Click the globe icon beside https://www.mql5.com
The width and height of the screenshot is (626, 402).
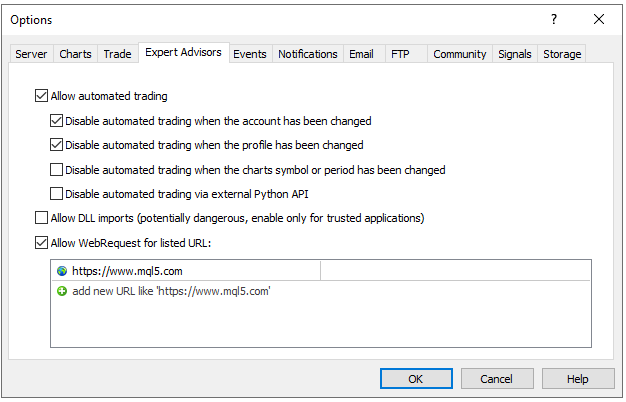coord(62,271)
